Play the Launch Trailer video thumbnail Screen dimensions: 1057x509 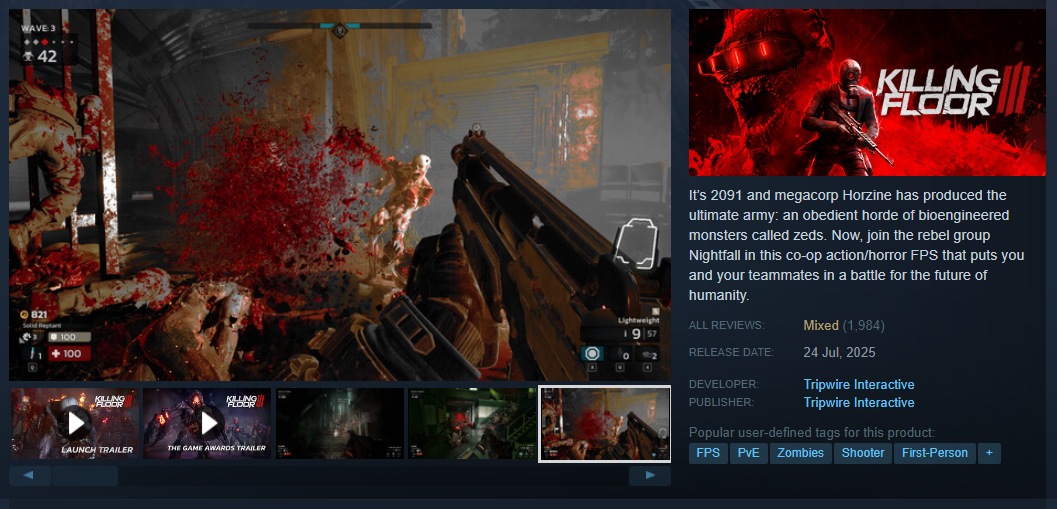click(x=75, y=423)
